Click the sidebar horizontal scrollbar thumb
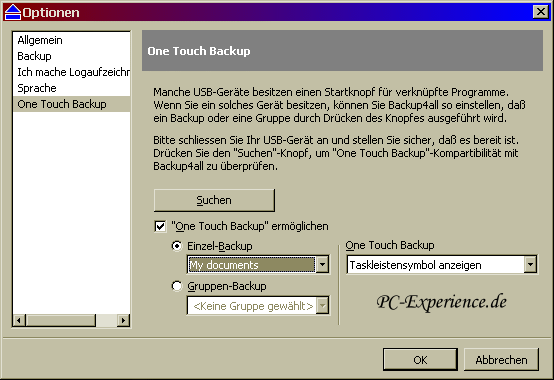The image size is (554, 380). pos(60,321)
